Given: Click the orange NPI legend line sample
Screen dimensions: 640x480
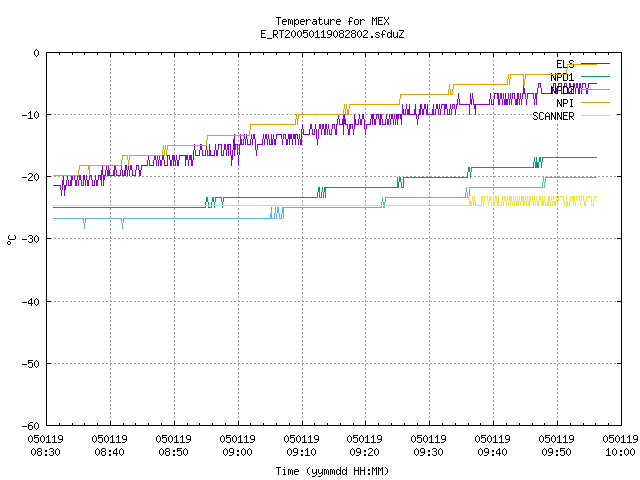Looking at the screenshot, I should click(x=595, y=102).
